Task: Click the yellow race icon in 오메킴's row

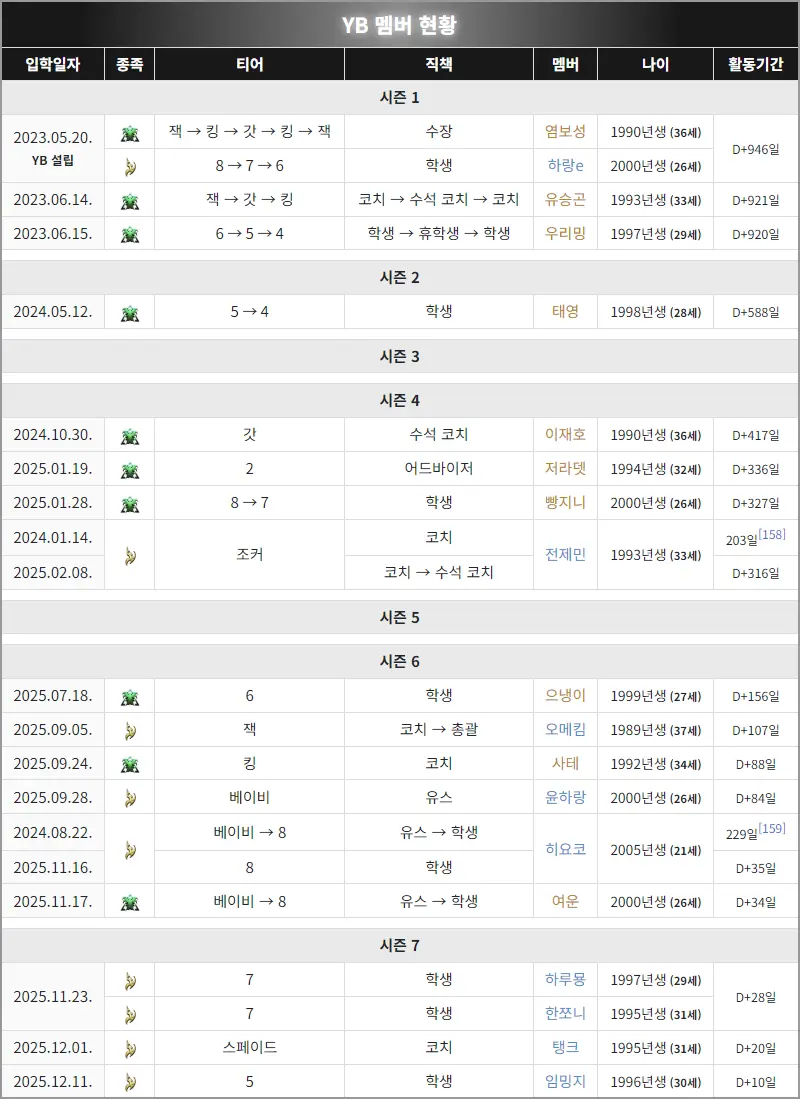Action: (x=130, y=731)
